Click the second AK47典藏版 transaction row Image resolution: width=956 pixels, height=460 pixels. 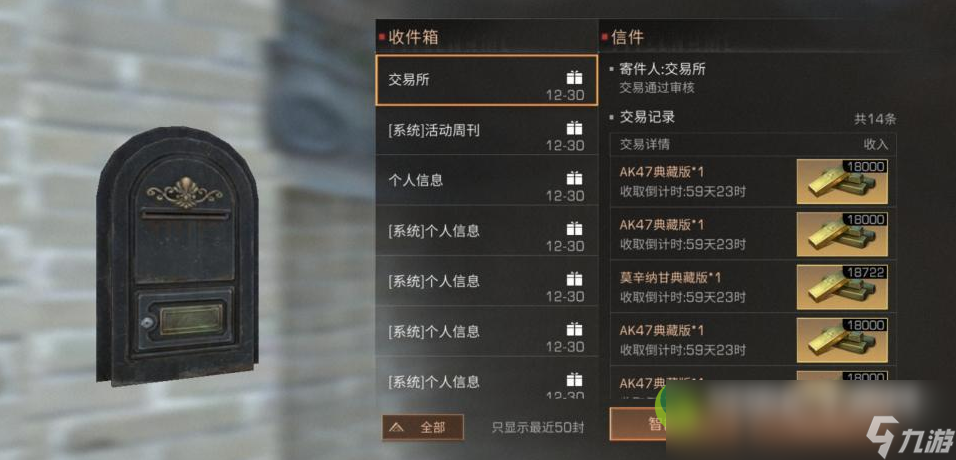753,234
